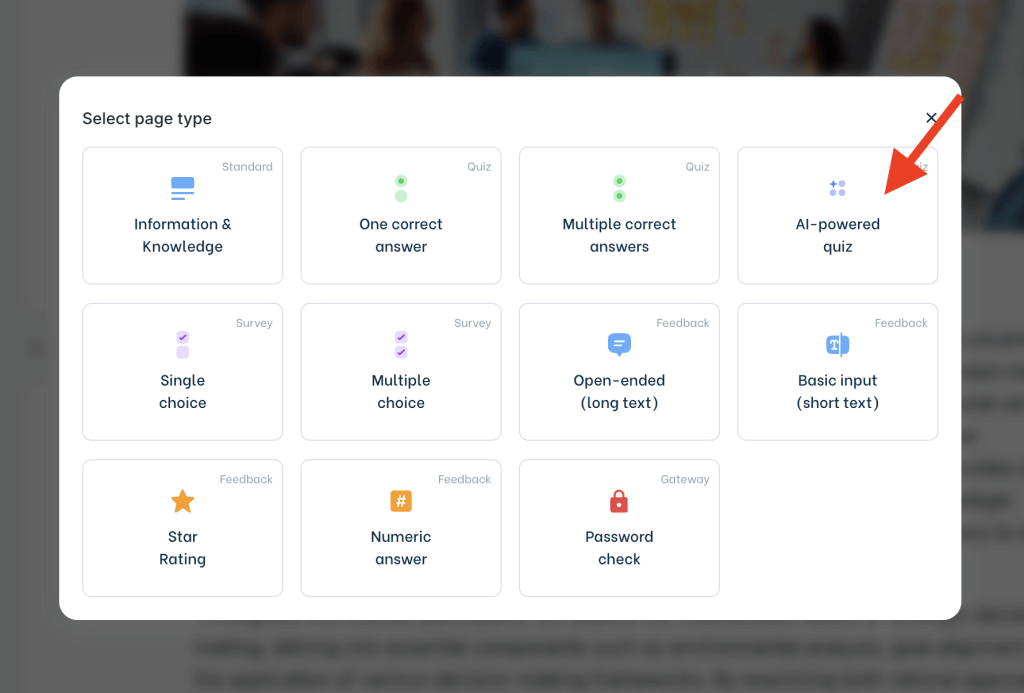The width and height of the screenshot is (1024, 693).
Task: Pick the Basic input text icon
Action: coord(837,345)
